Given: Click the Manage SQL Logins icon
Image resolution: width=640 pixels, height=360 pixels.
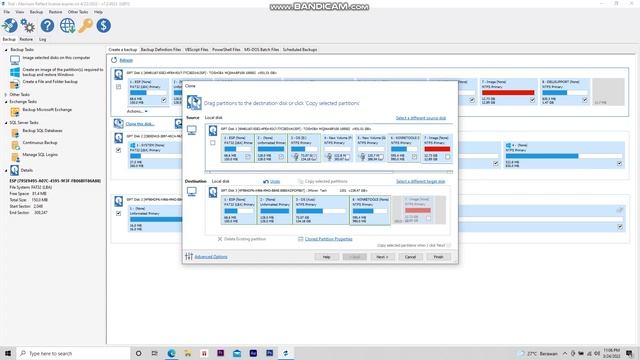Looking at the screenshot, I should [x=15, y=157].
